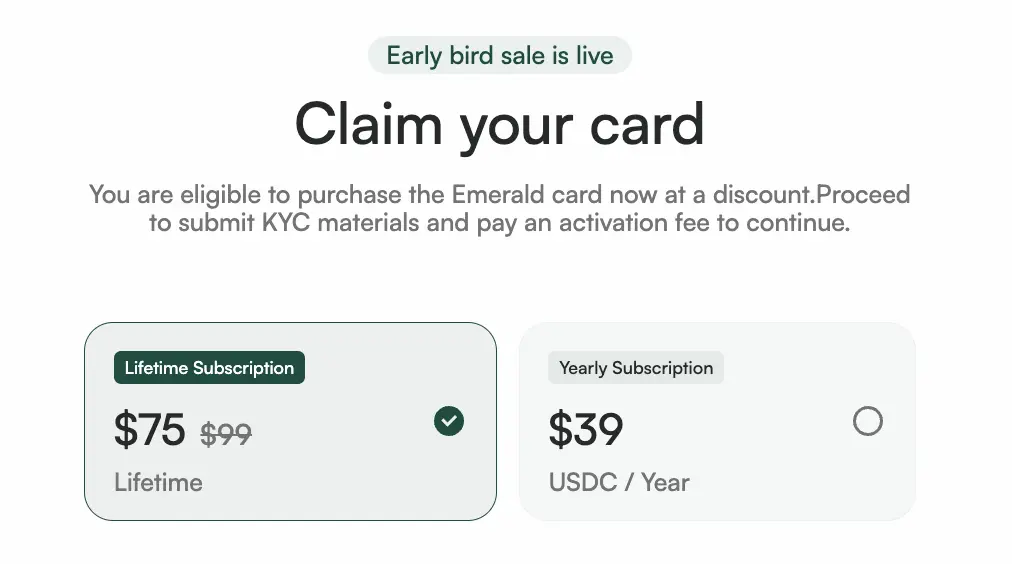Click the word eligible in the description
The image size is (1012, 564).
tap(220, 194)
